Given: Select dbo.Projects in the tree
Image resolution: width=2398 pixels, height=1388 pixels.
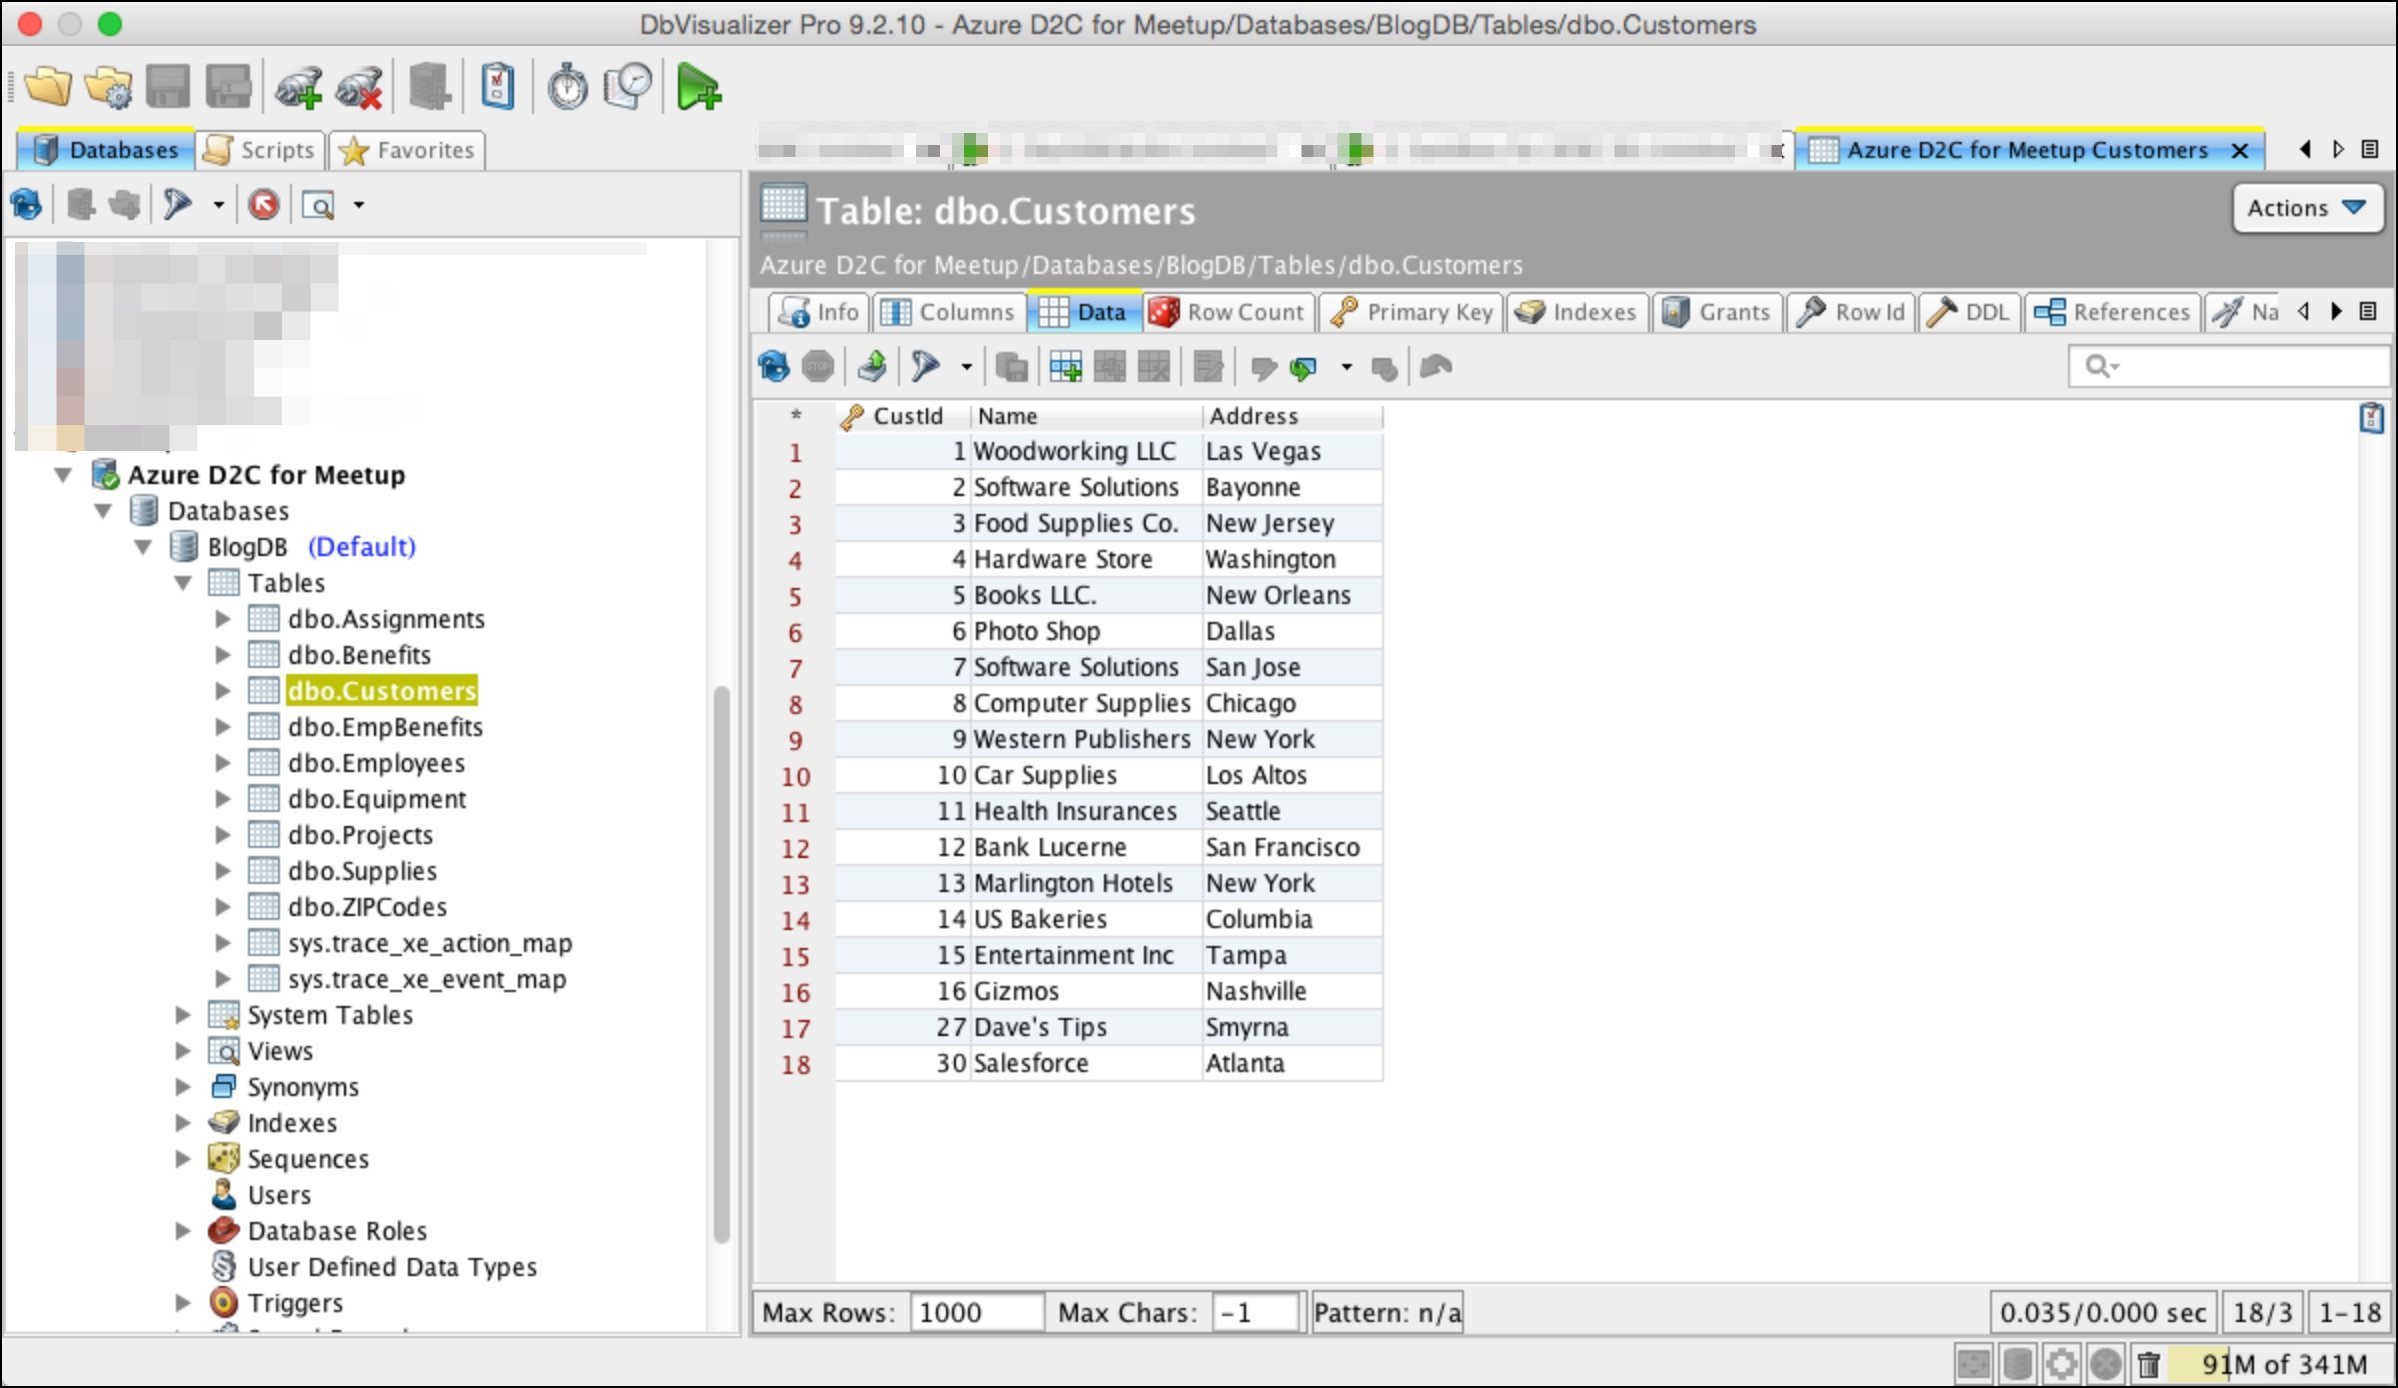Looking at the screenshot, I should [360, 835].
